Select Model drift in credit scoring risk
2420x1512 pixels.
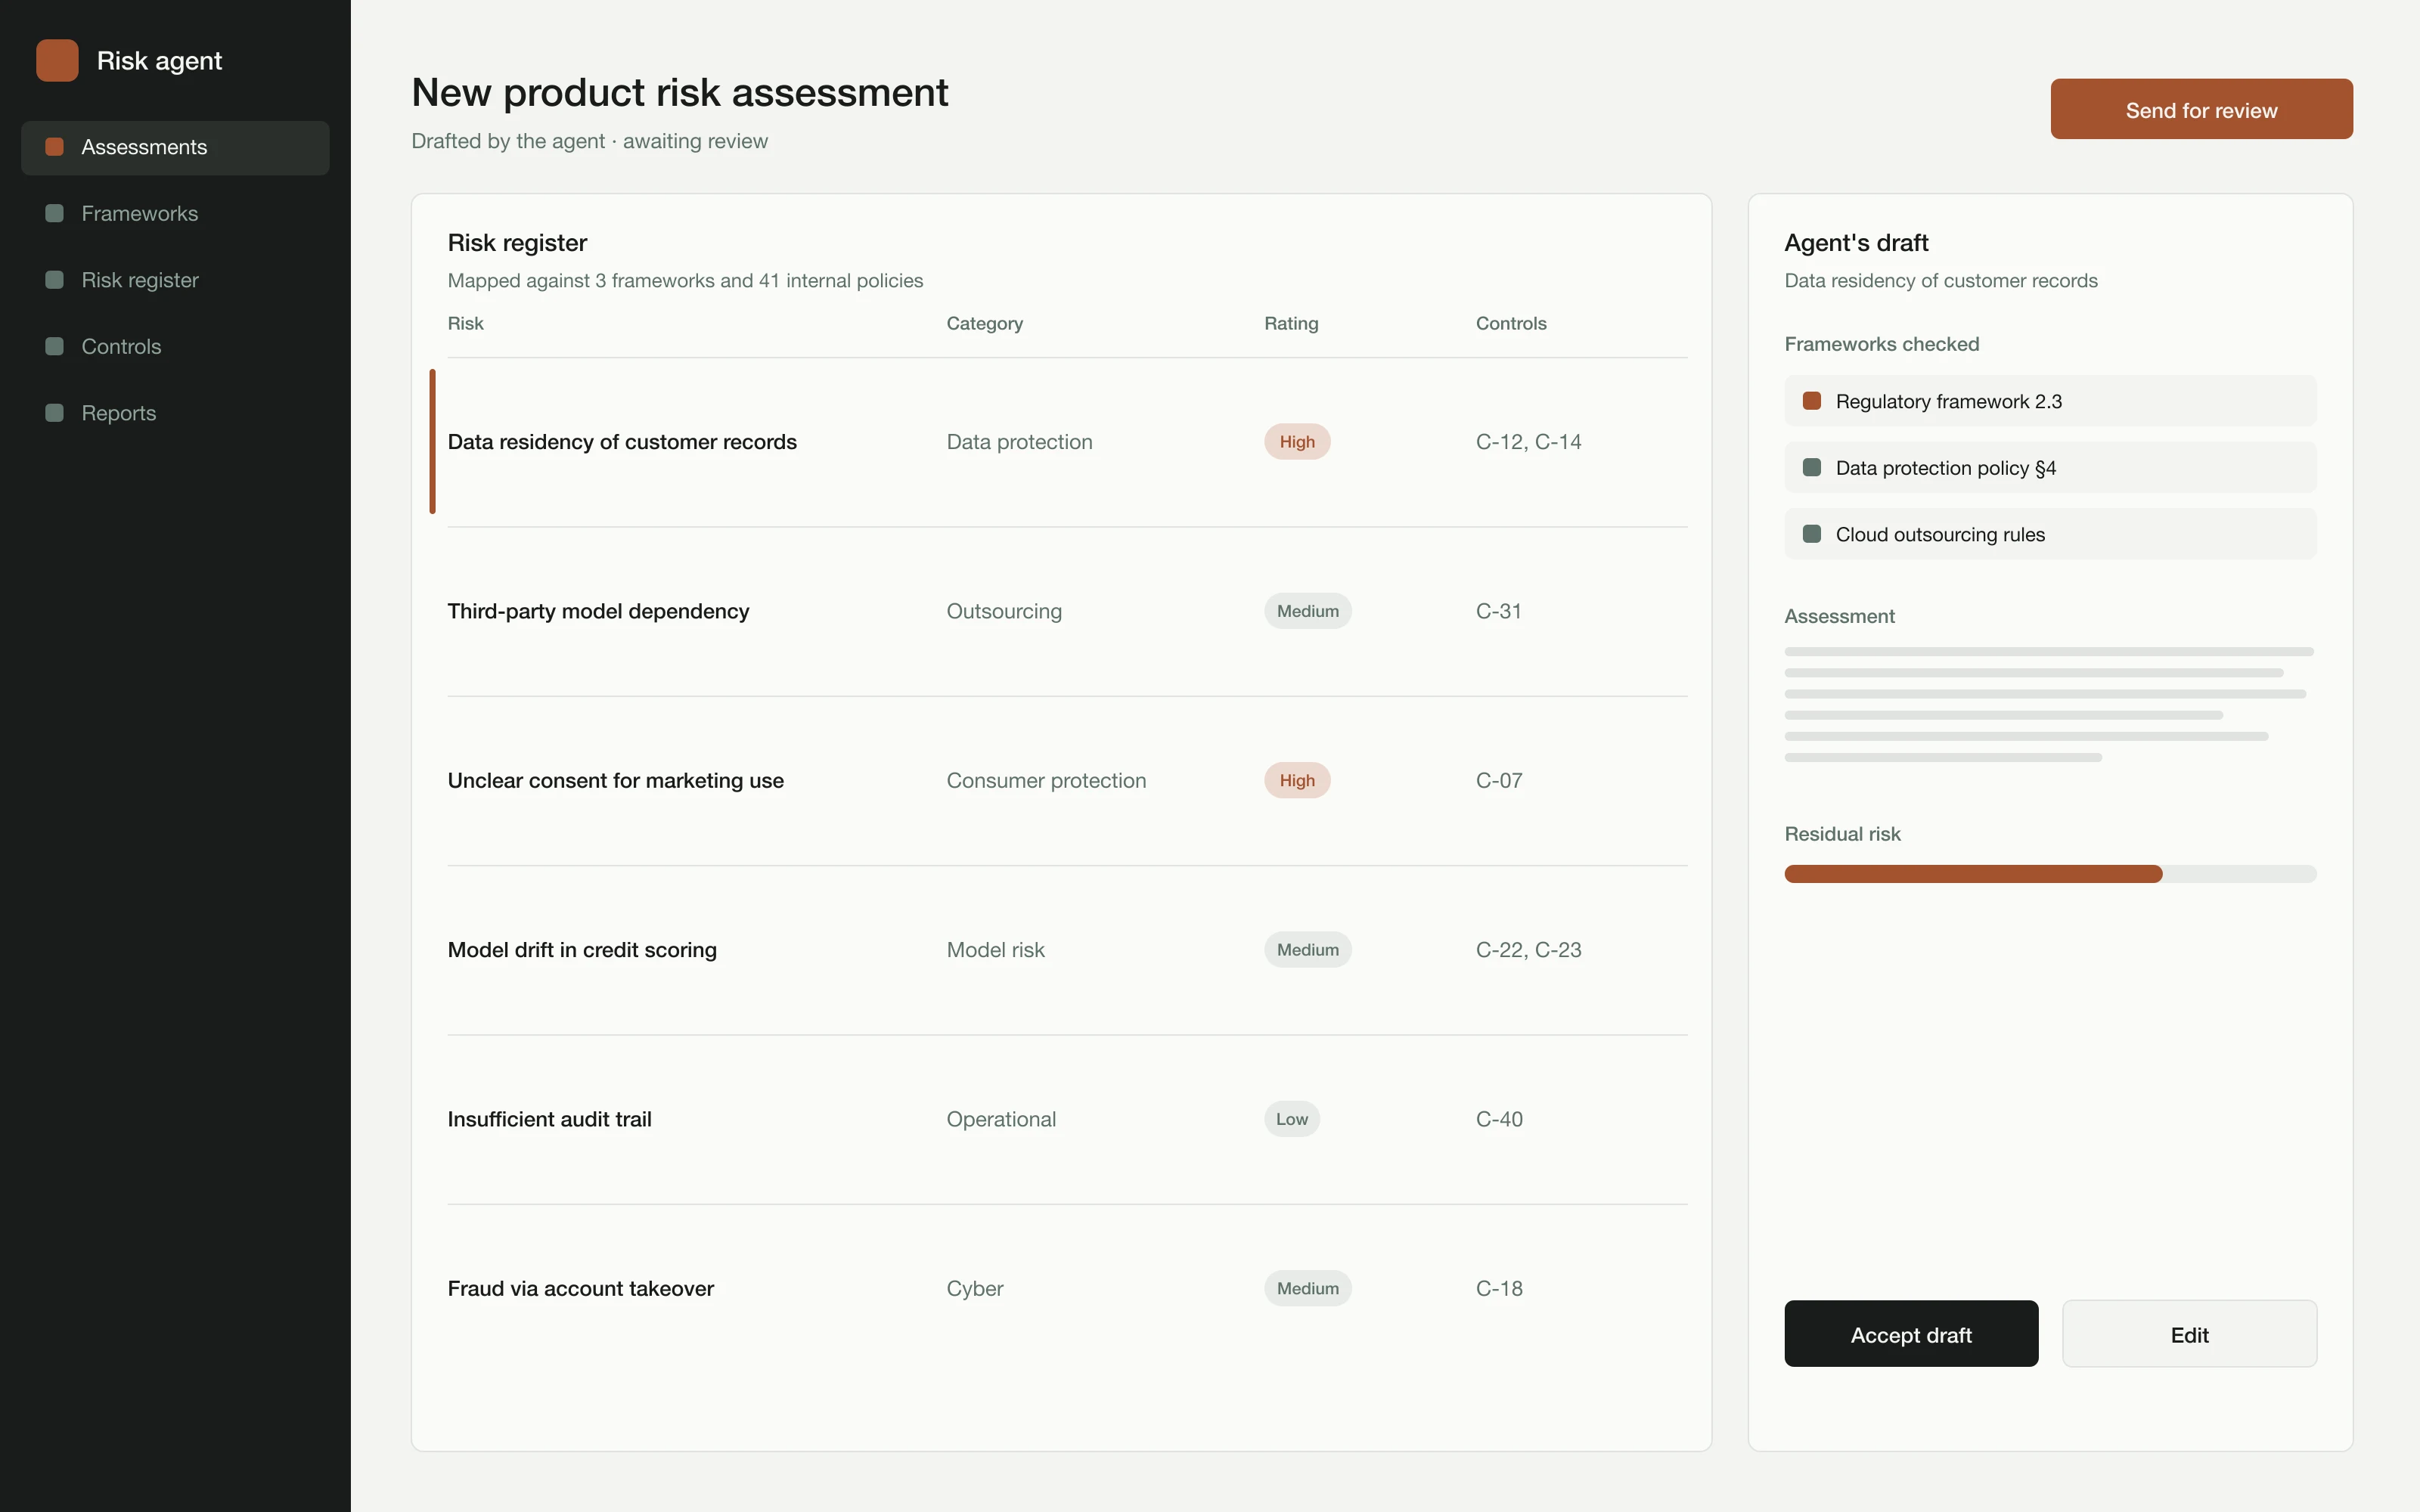tap(1067, 950)
